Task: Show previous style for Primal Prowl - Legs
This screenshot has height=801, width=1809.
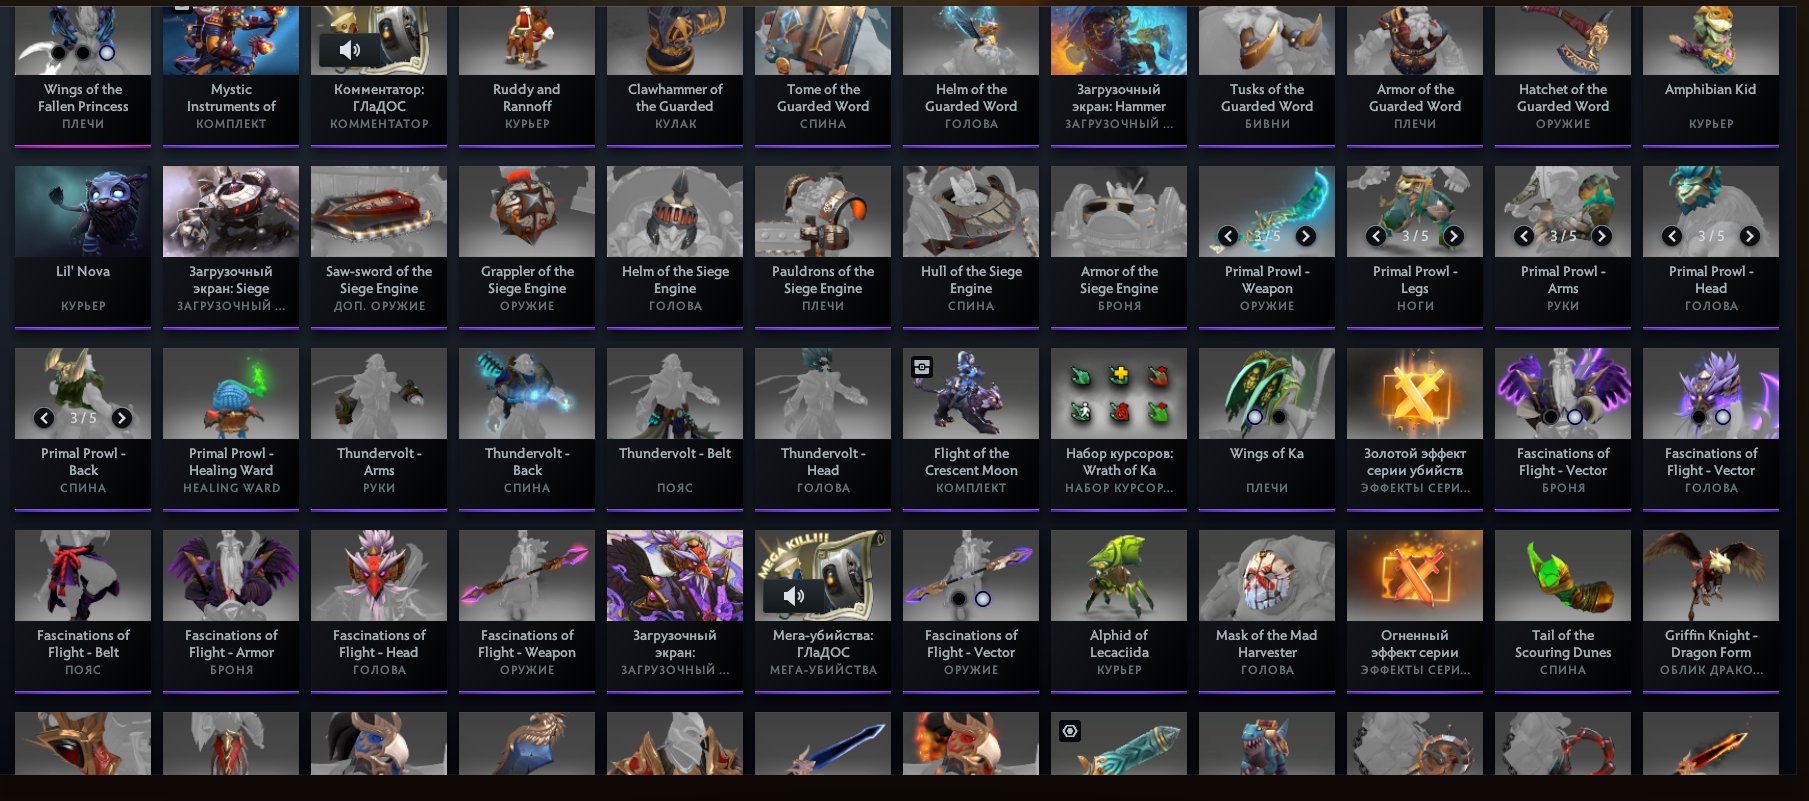Action: (x=1376, y=236)
